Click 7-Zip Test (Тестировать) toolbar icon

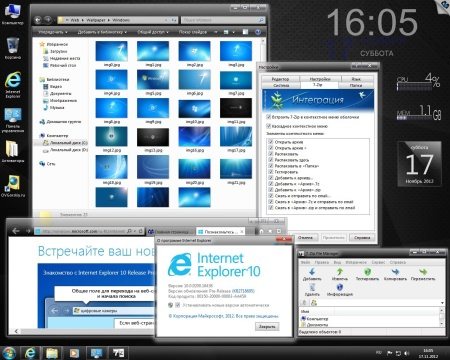coord(367,272)
